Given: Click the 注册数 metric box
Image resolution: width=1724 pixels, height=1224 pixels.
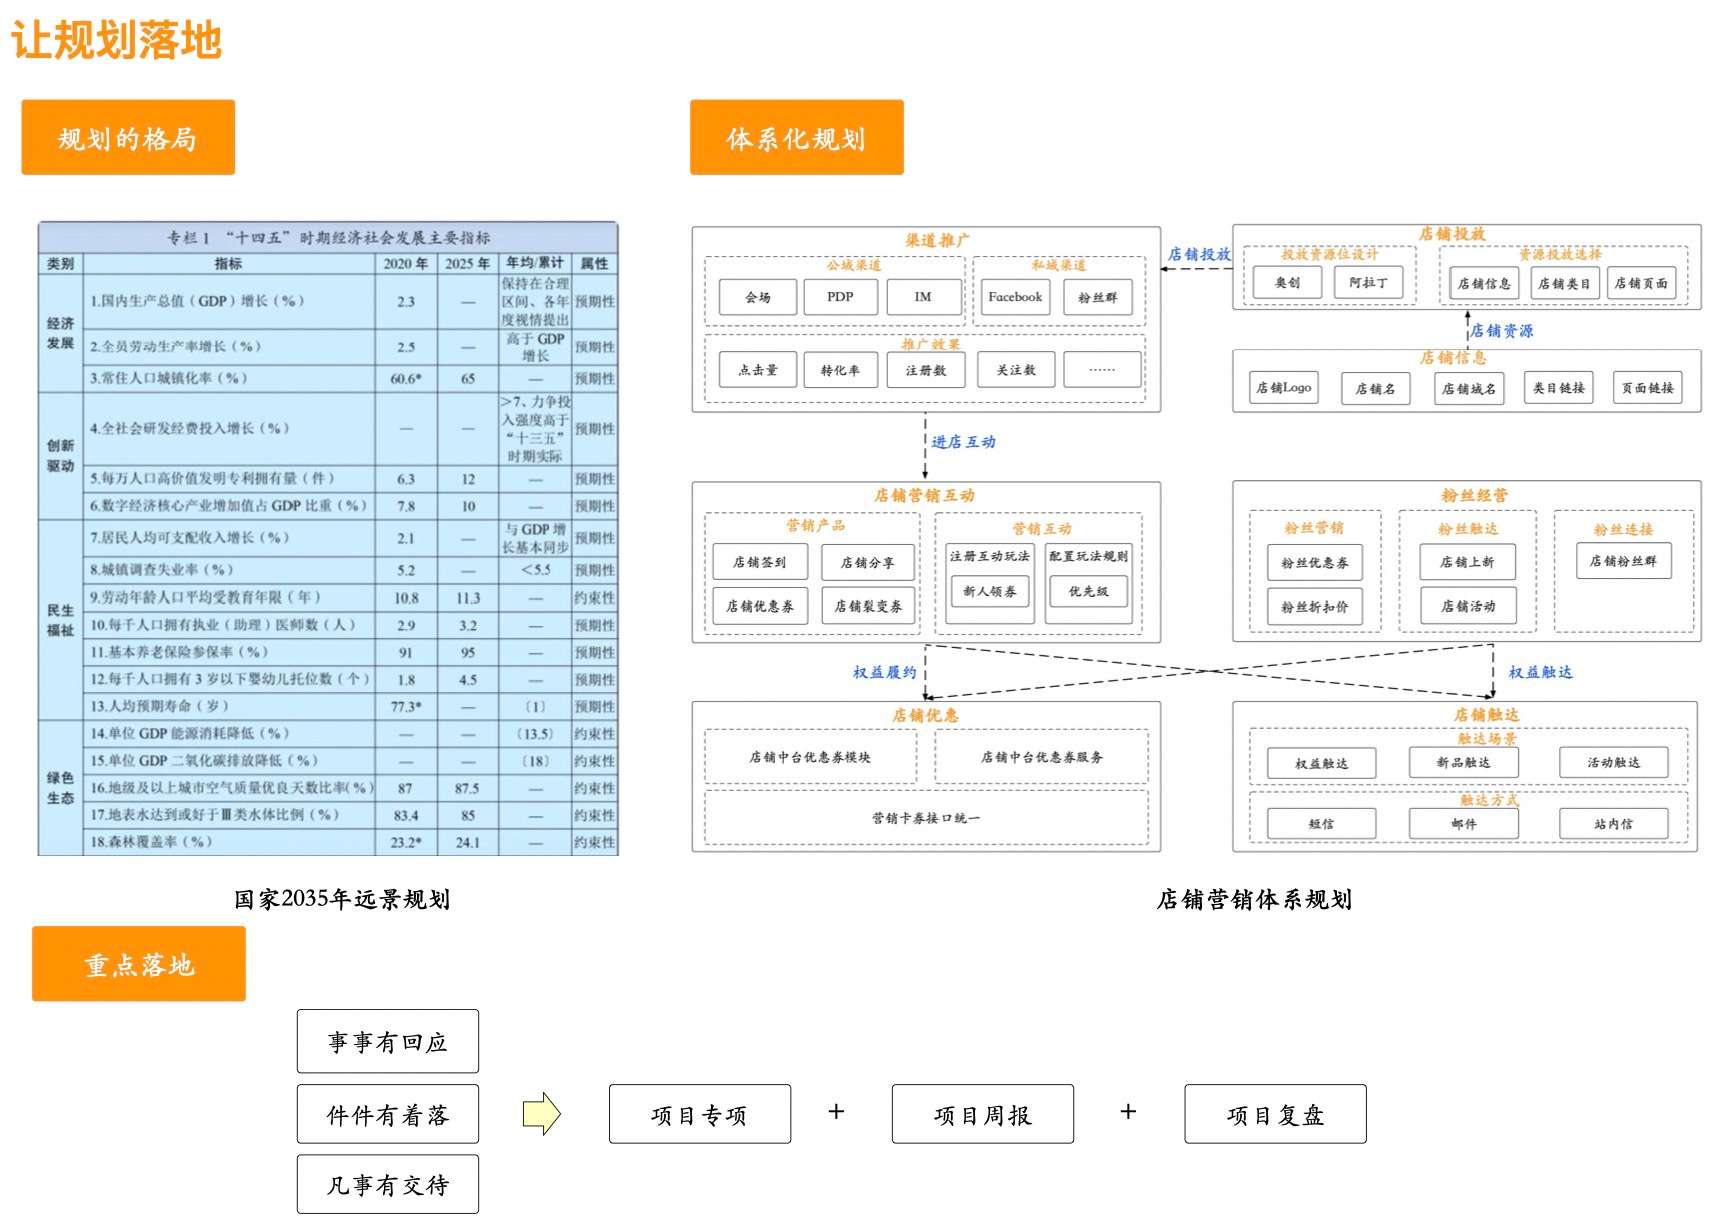Looking at the screenshot, I should 926,370.
